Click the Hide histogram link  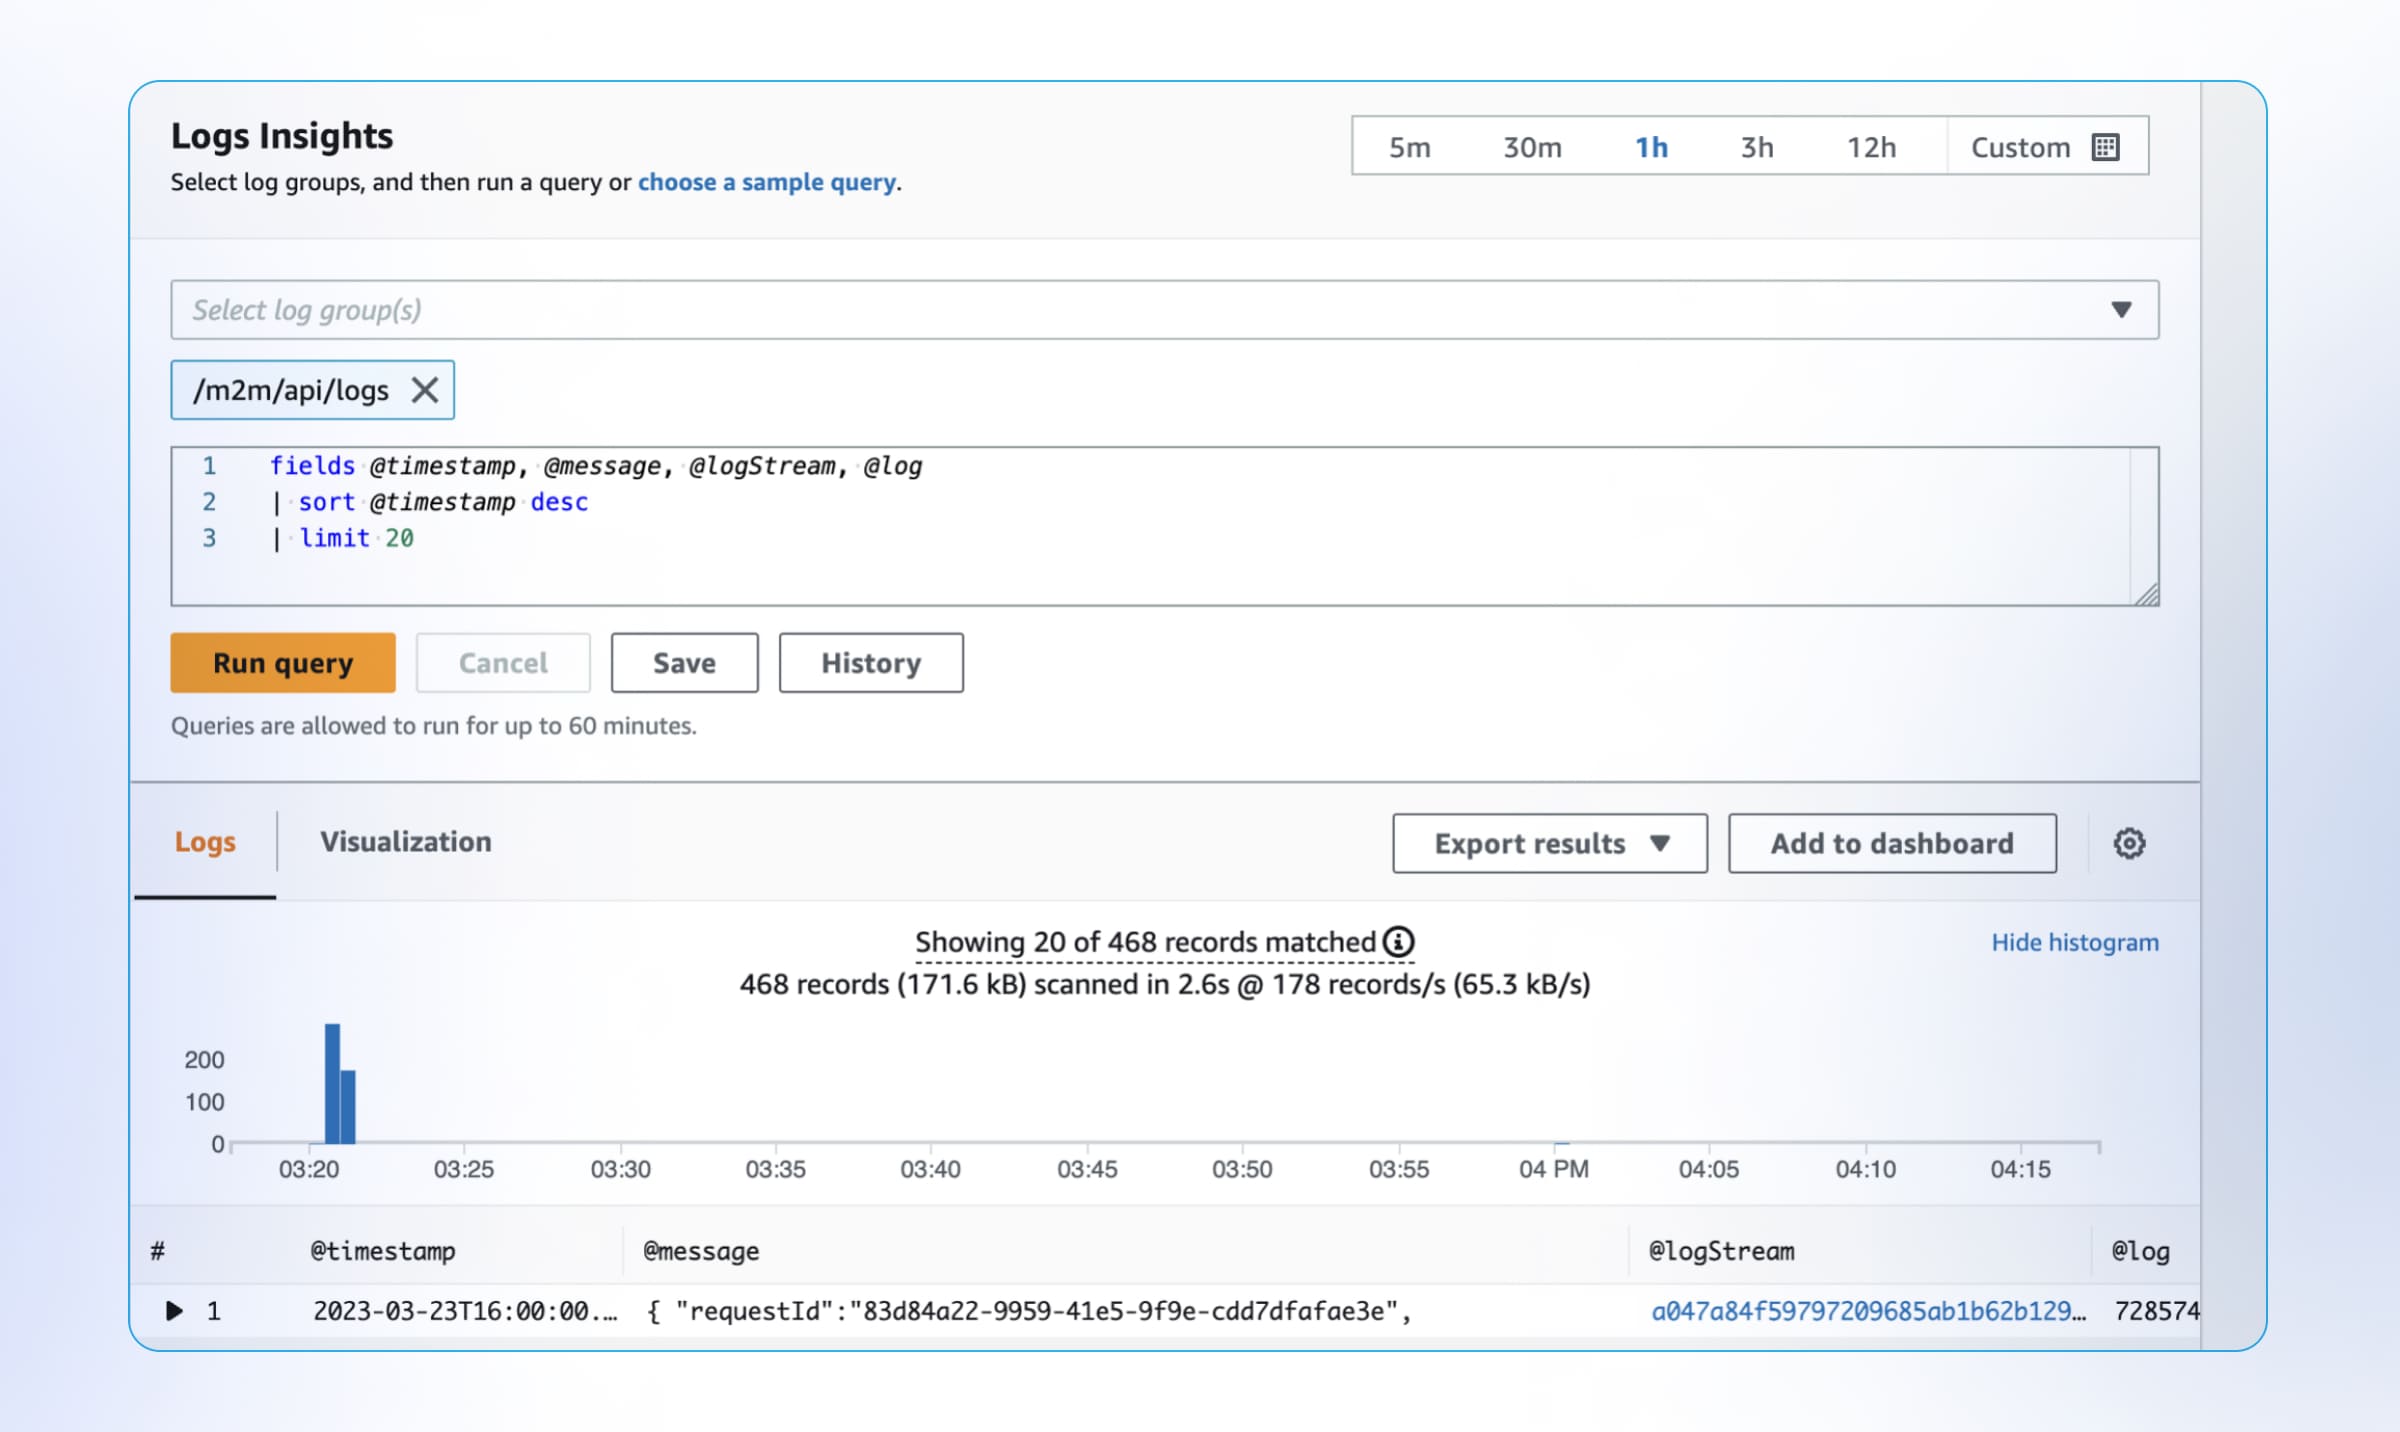(x=2075, y=942)
